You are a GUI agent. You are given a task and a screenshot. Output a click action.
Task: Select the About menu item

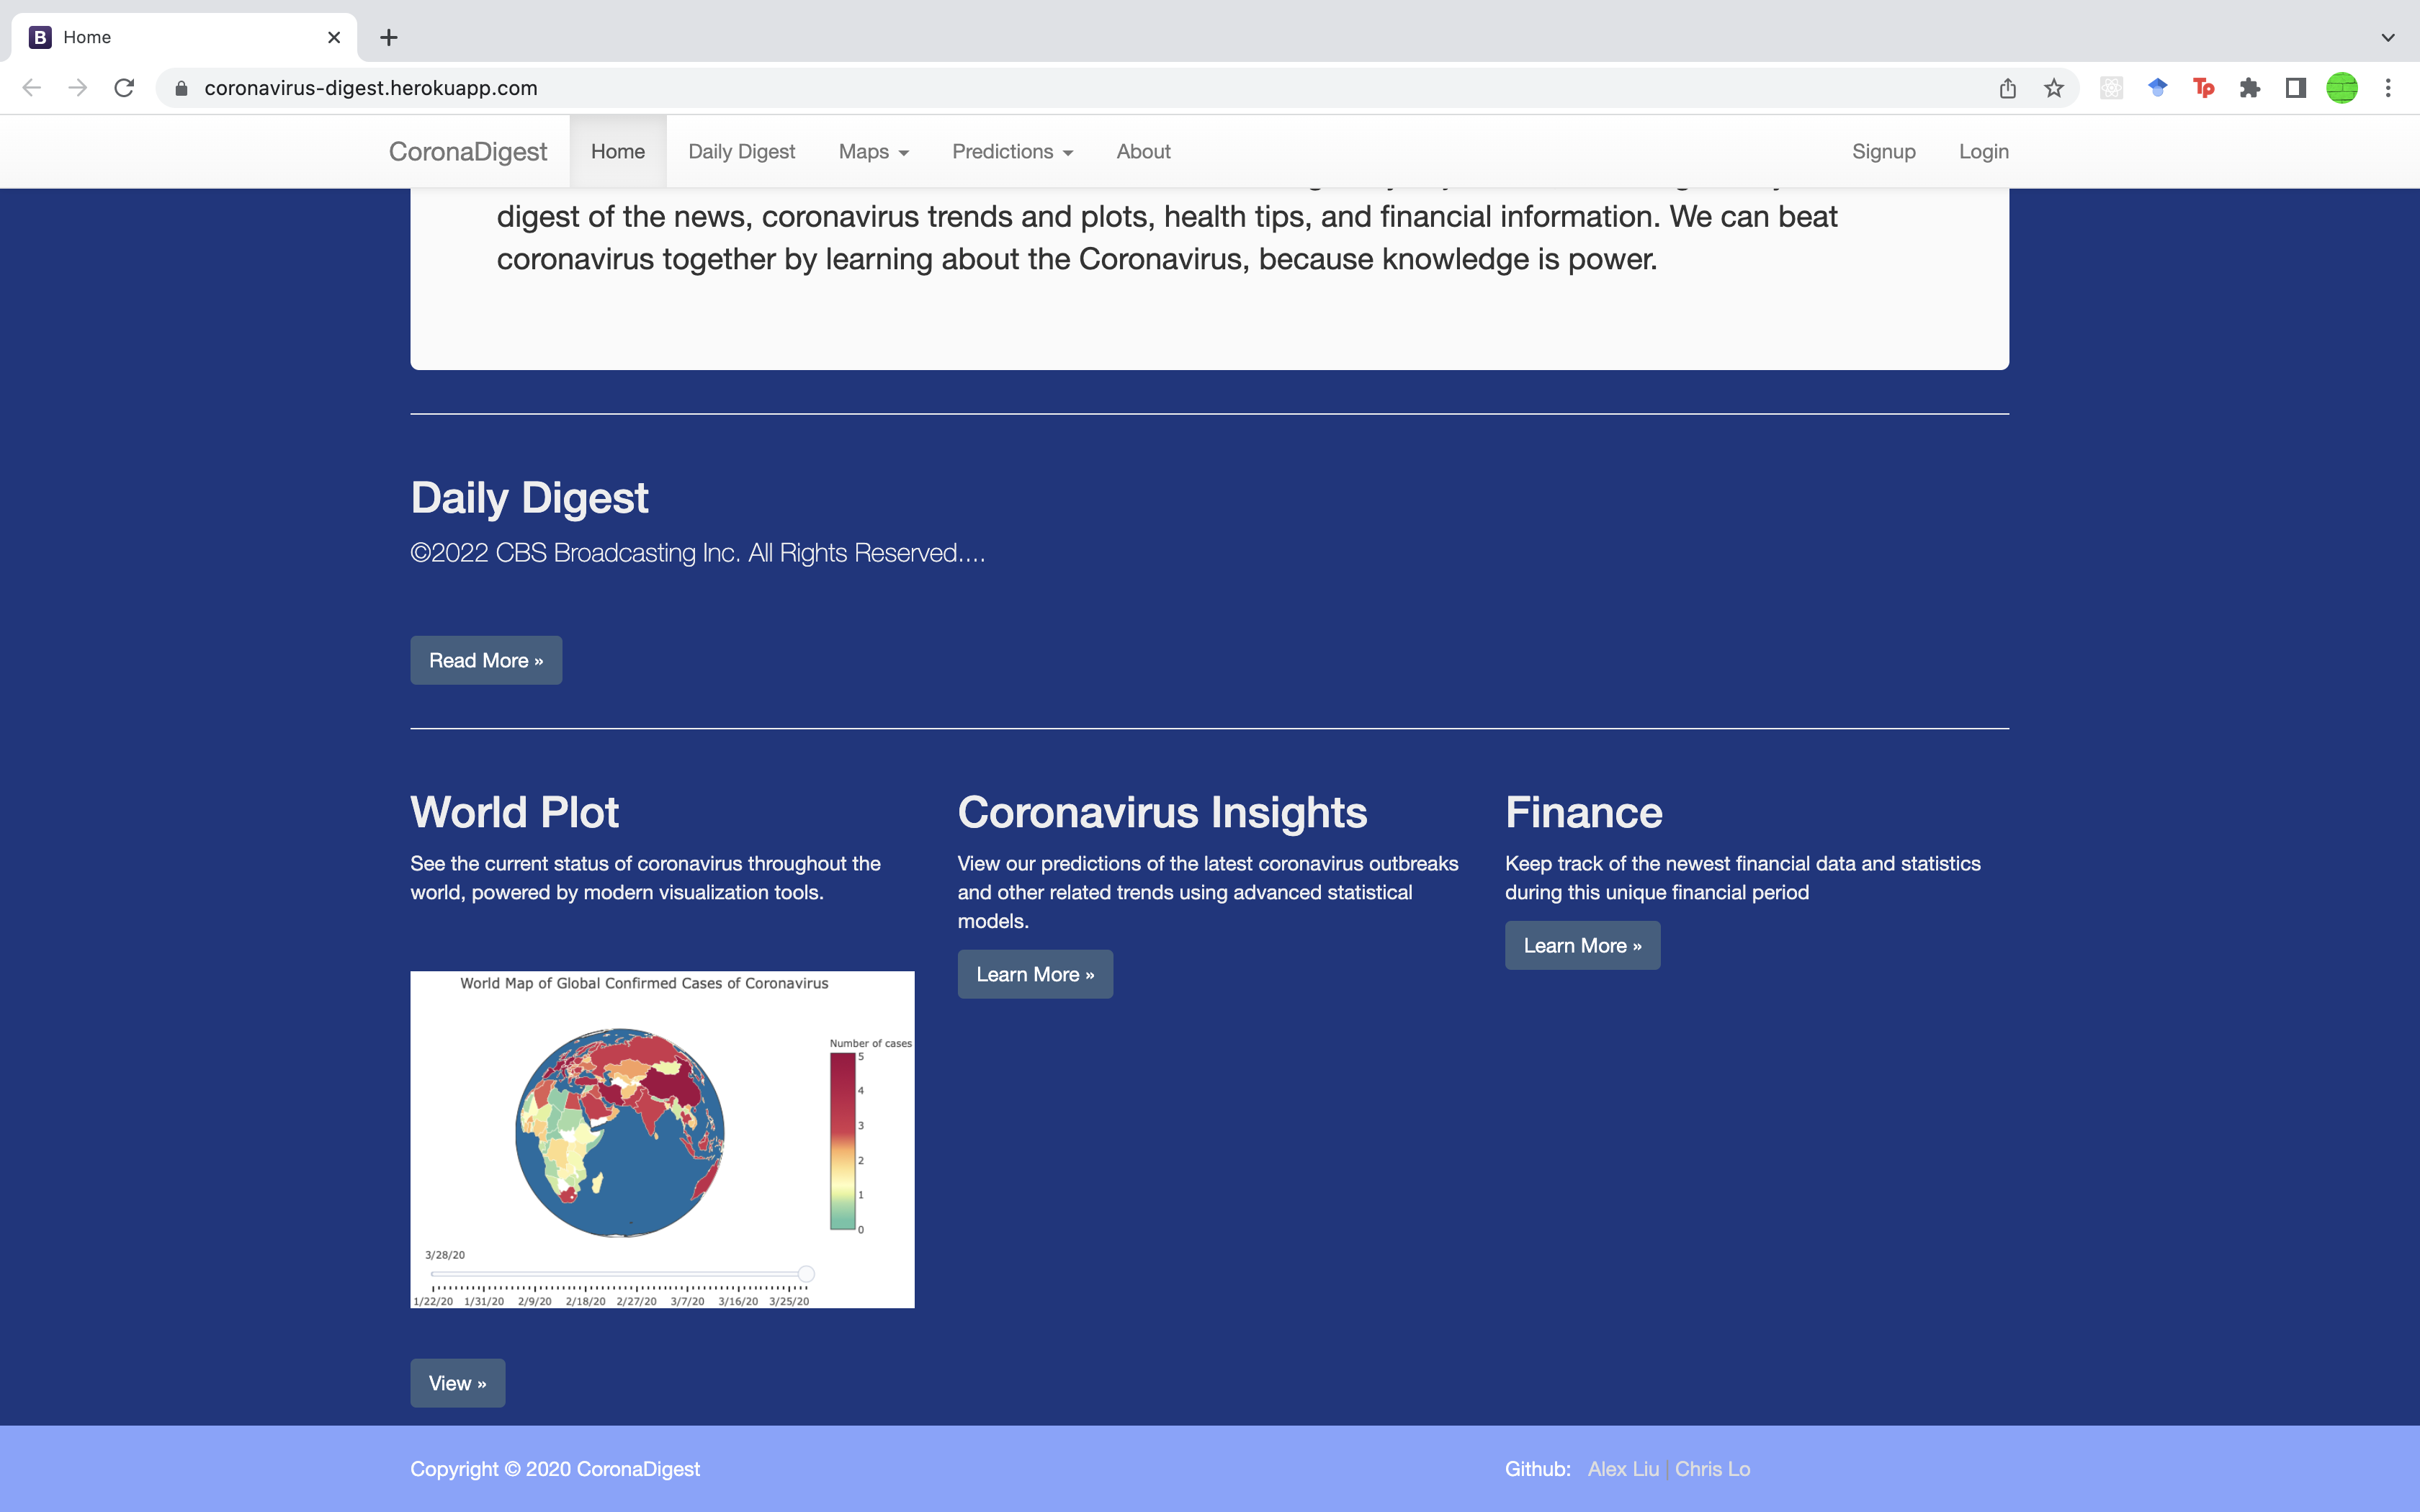(x=1143, y=151)
